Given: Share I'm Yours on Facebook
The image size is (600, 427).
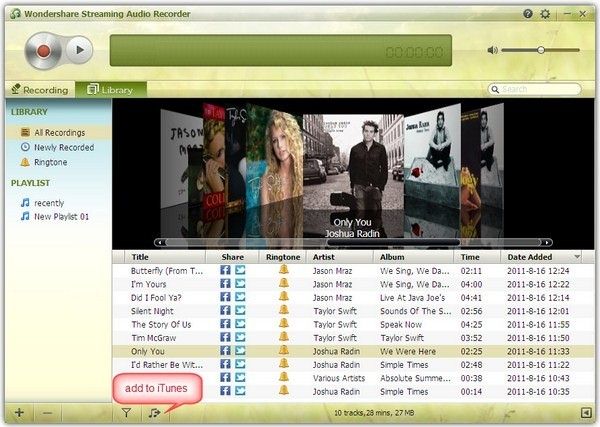Looking at the screenshot, I should click(x=225, y=284).
